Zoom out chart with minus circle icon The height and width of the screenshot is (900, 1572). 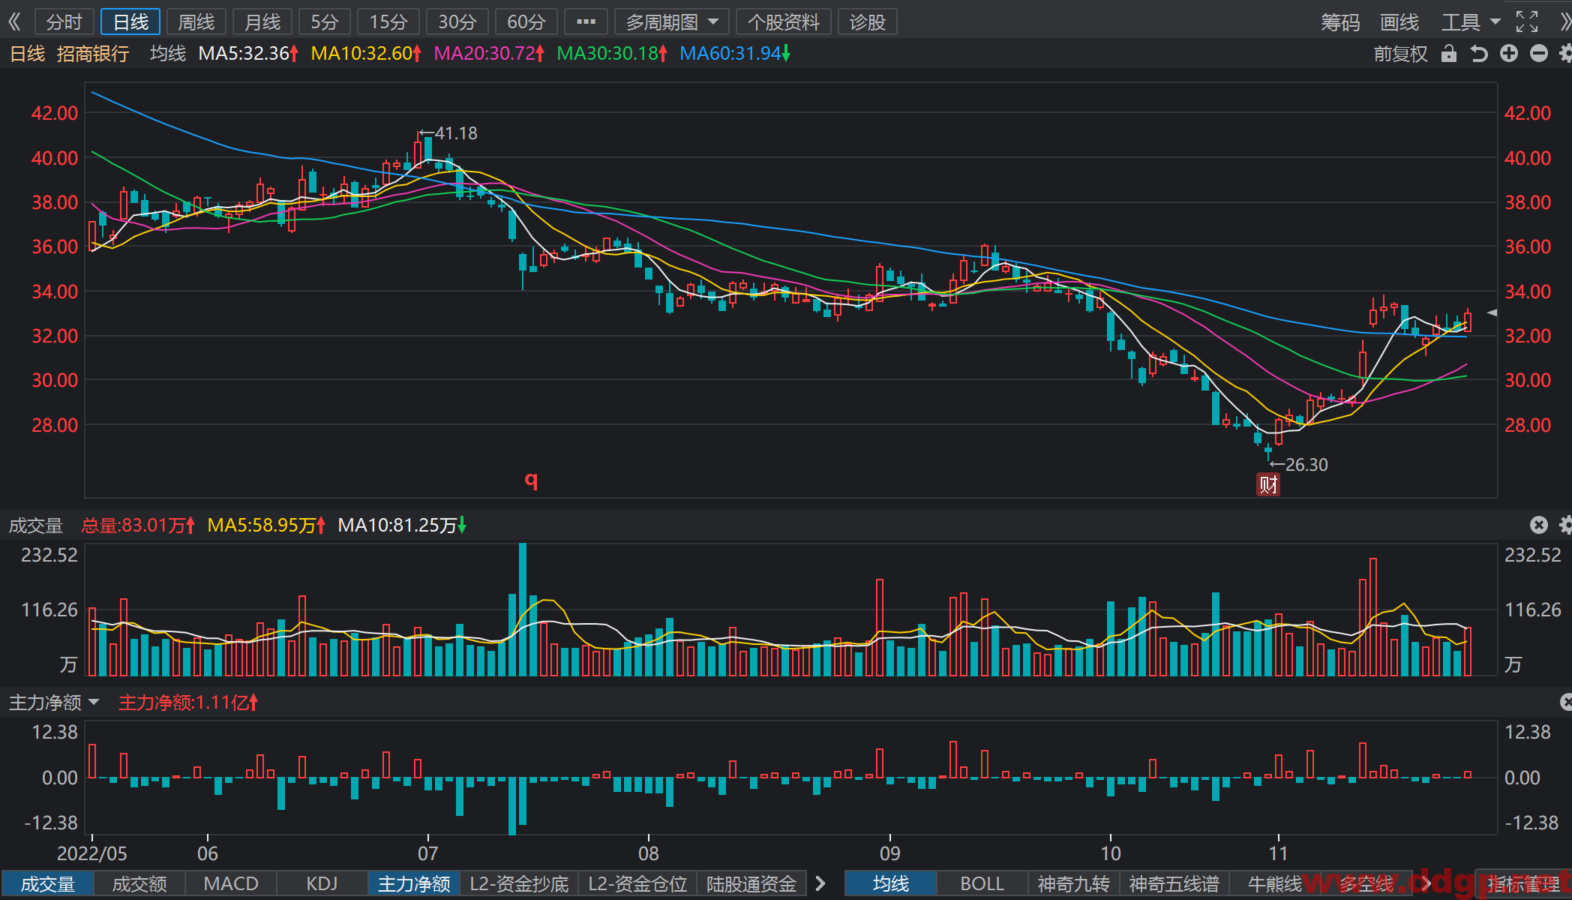pos(1539,54)
